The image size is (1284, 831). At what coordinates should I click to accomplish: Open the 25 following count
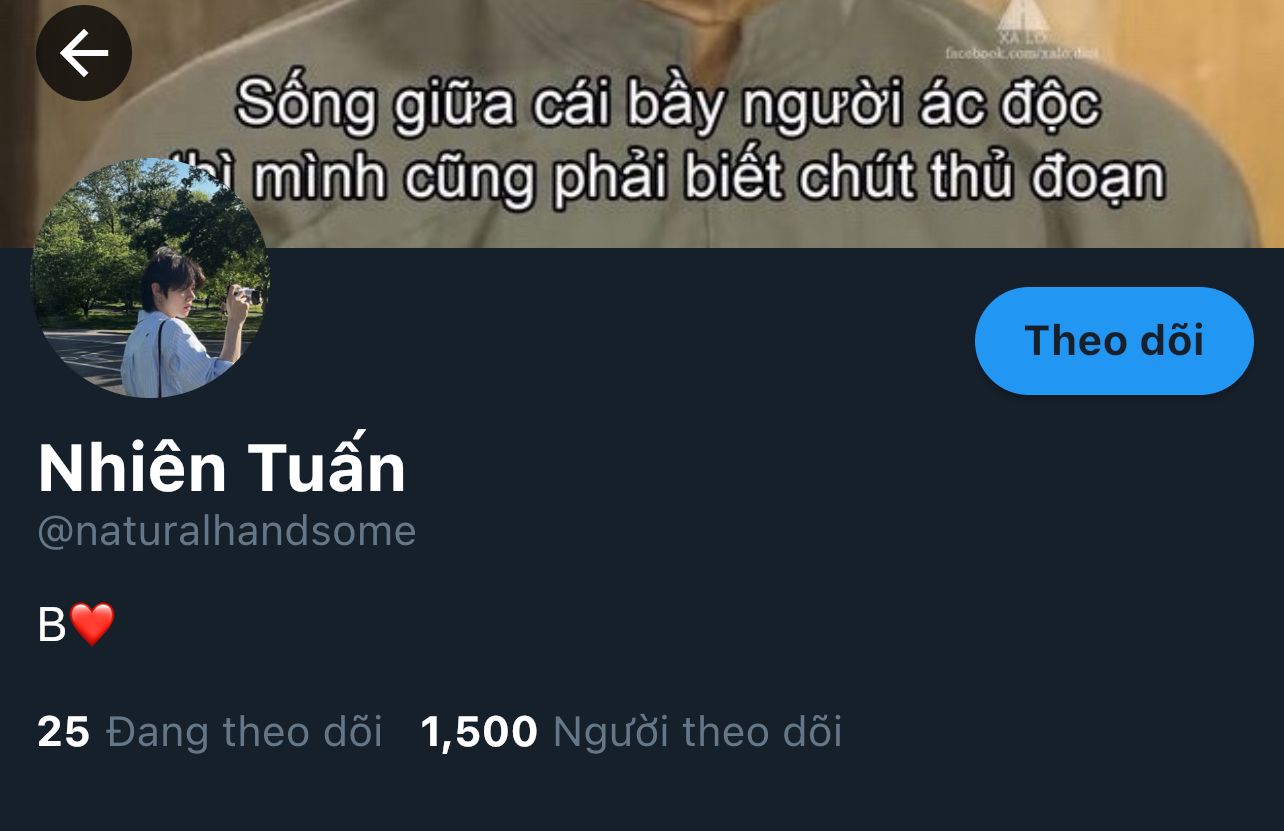point(64,732)
